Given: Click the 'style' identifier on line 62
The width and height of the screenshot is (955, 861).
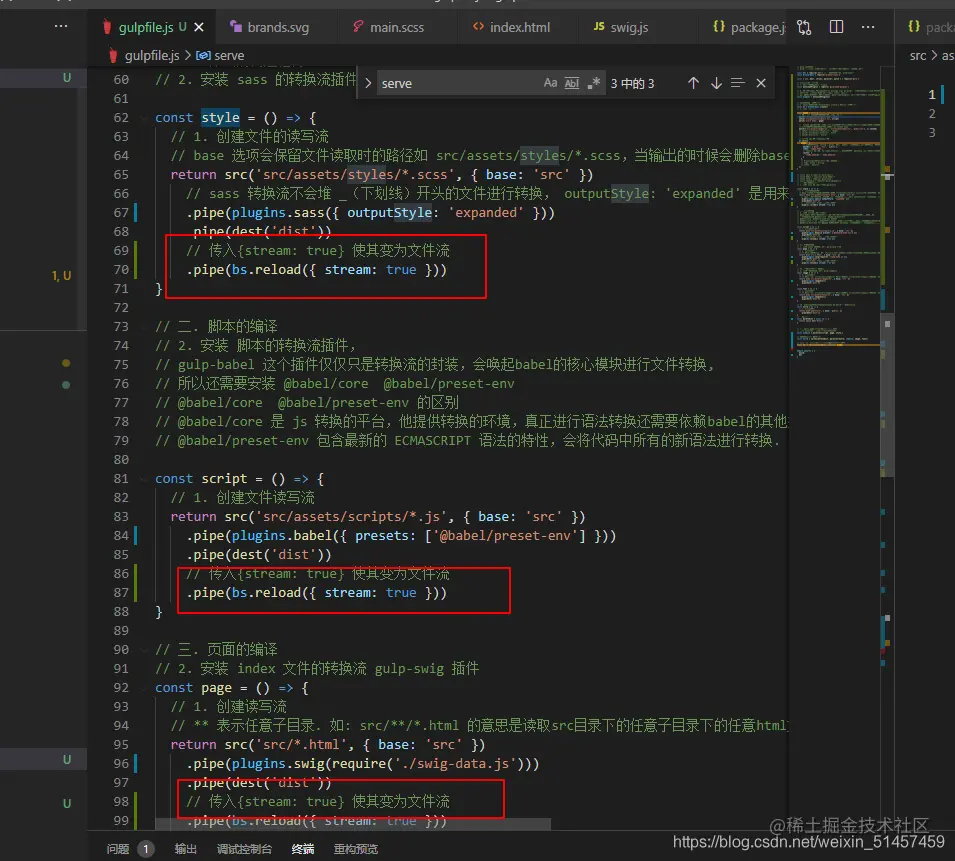Looking at the screenshot, I should pos(220,118).
